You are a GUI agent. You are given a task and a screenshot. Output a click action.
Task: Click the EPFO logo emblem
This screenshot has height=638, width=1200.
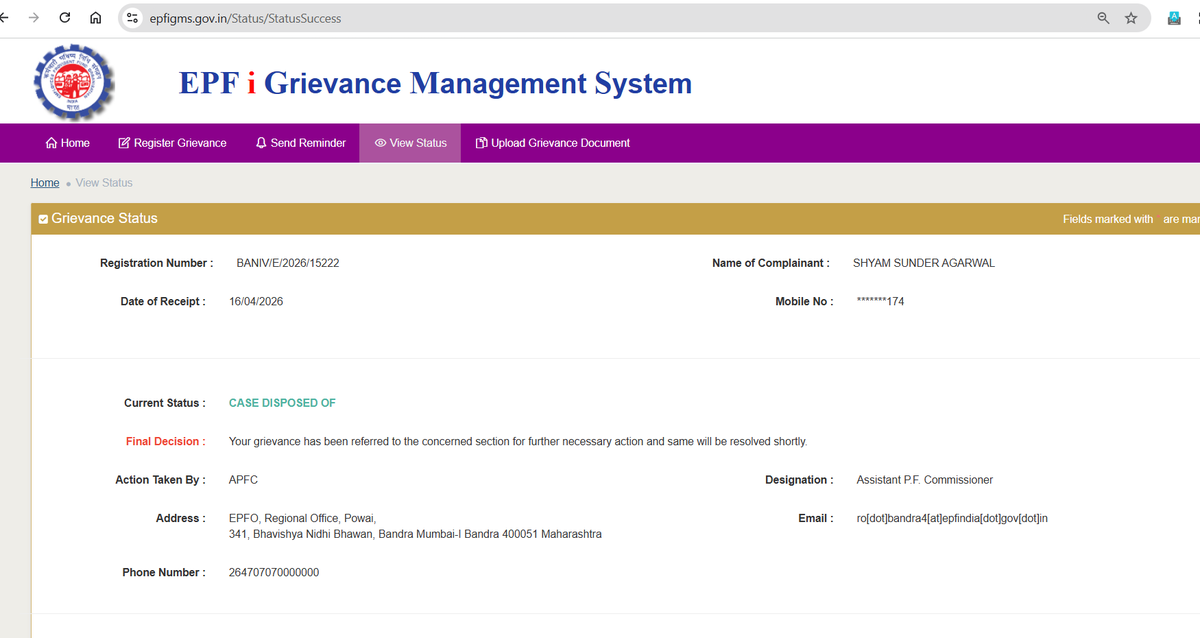tap(74, 82)
